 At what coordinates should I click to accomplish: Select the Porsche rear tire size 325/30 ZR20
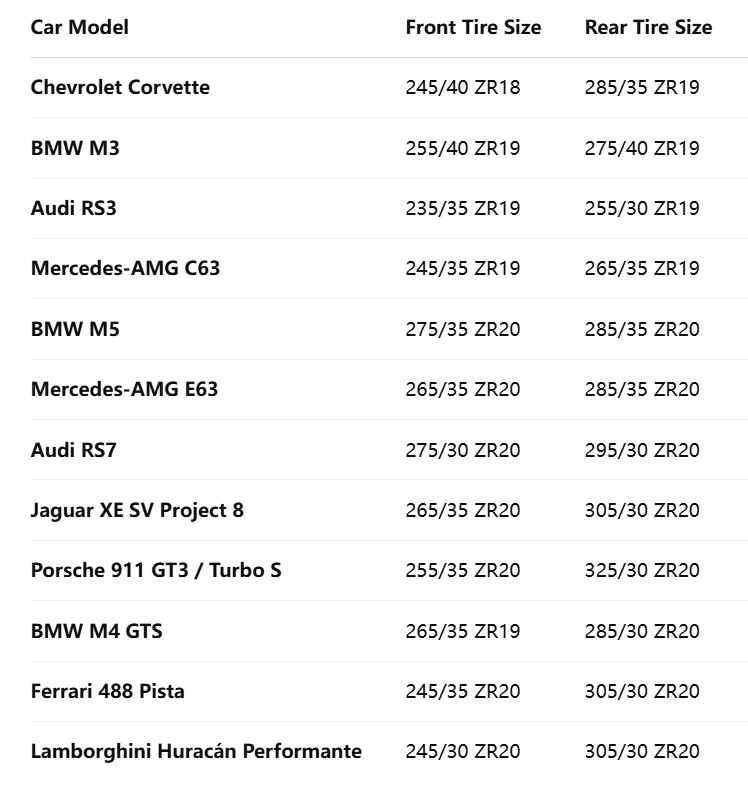[641, 570]
